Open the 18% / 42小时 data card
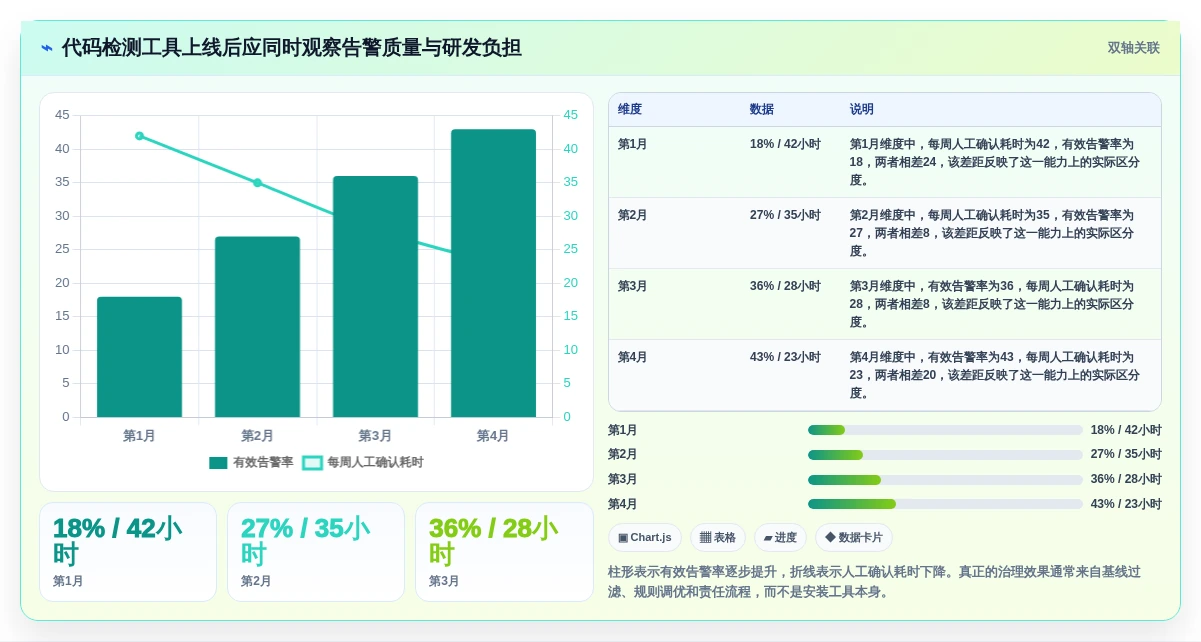 [128, 552]
